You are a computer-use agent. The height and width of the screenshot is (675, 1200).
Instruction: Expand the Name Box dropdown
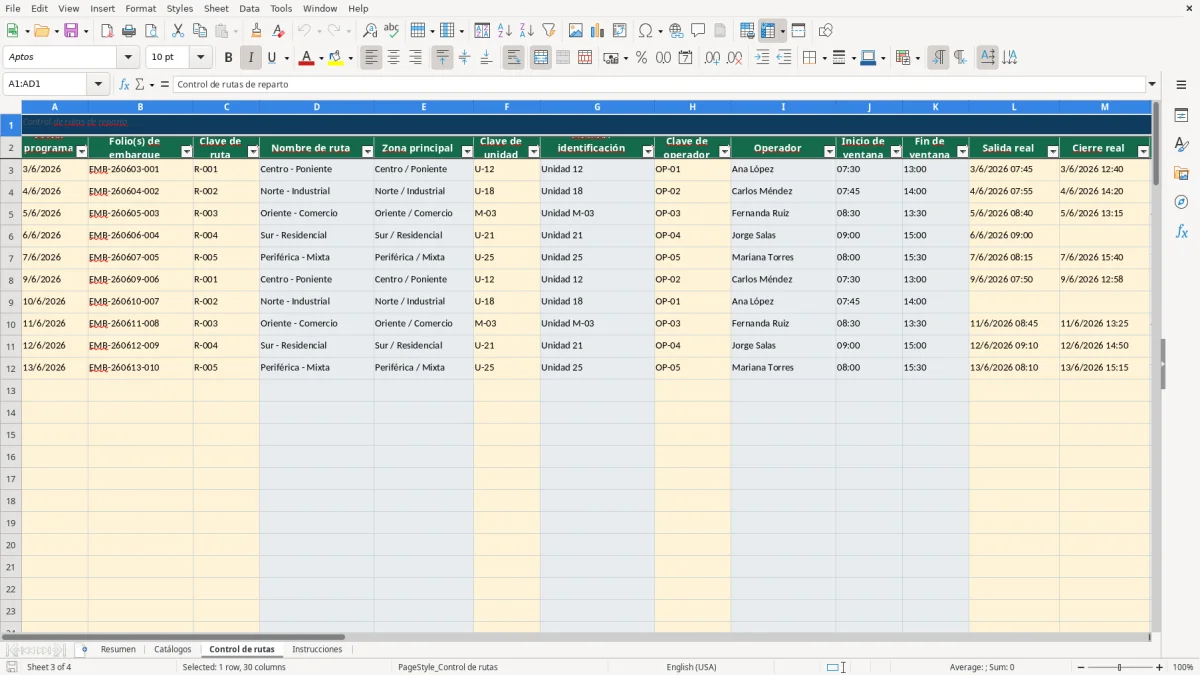[x=98, y=84]
